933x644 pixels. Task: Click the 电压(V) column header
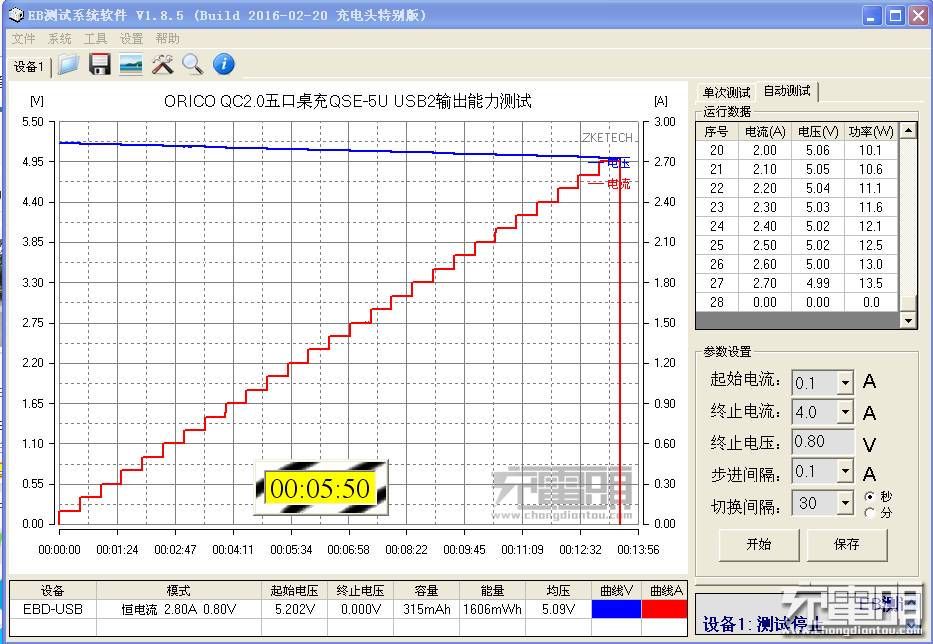coord(818,132)
